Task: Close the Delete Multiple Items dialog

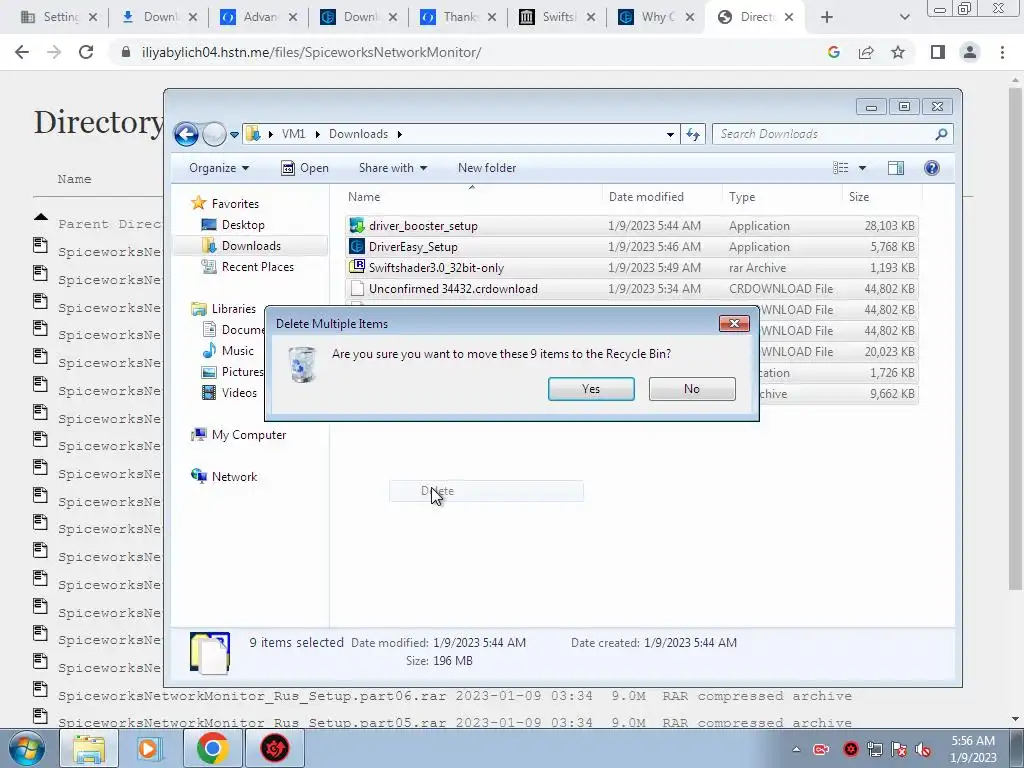Action: tap(734, 323)
